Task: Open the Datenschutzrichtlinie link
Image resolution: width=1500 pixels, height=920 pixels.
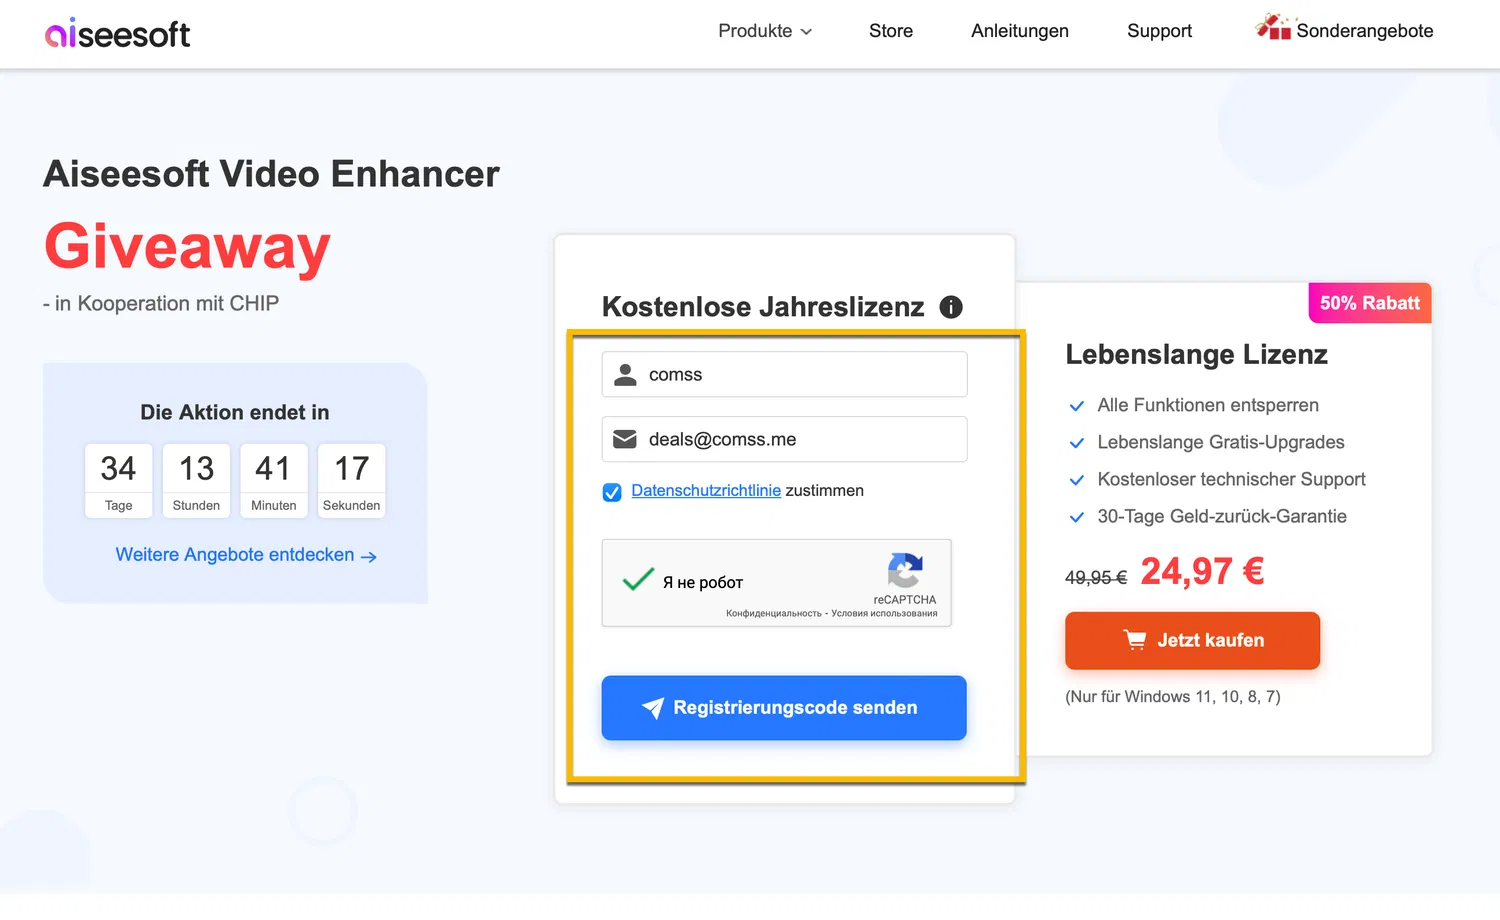Action: click(x=706, y=490)
